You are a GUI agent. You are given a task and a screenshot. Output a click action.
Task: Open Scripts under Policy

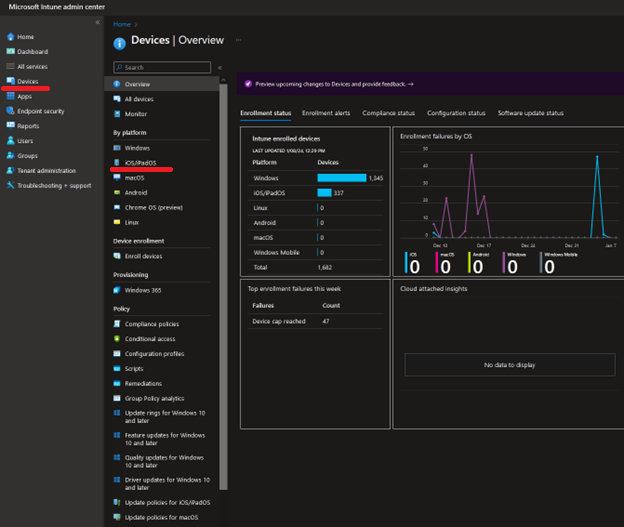click(x=134, y=369)
